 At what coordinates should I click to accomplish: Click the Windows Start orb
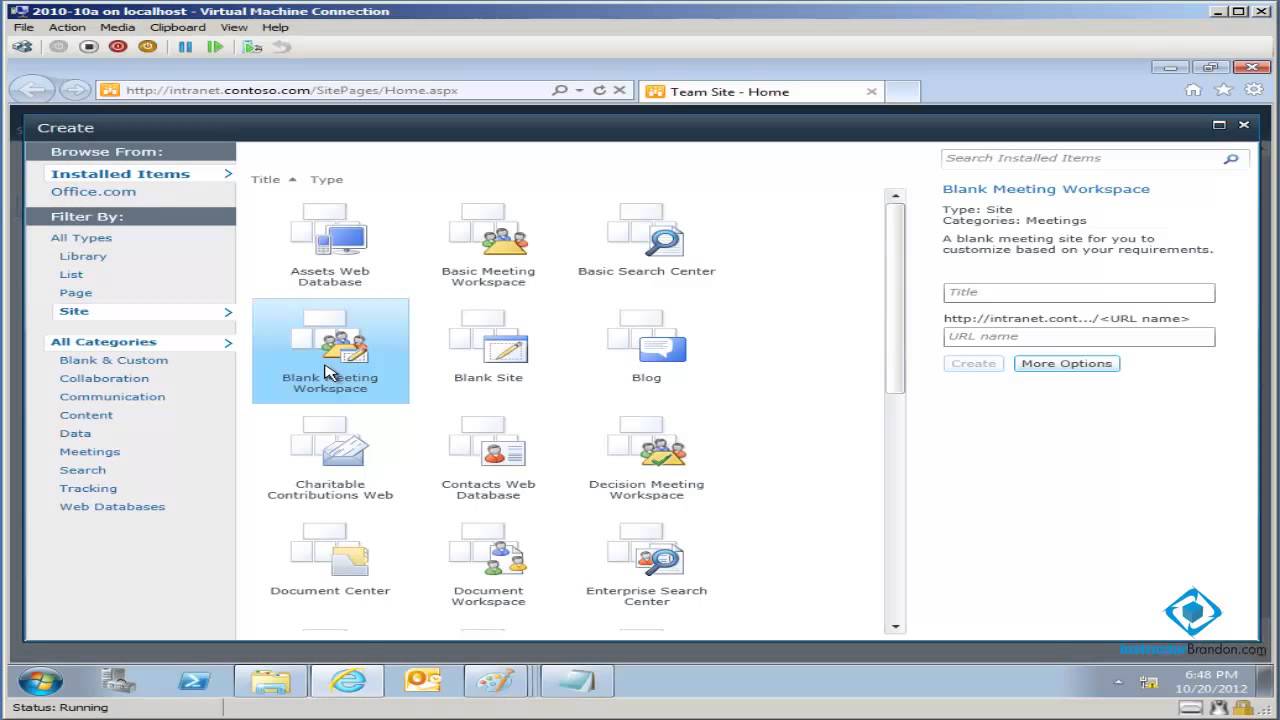point(40,682)
